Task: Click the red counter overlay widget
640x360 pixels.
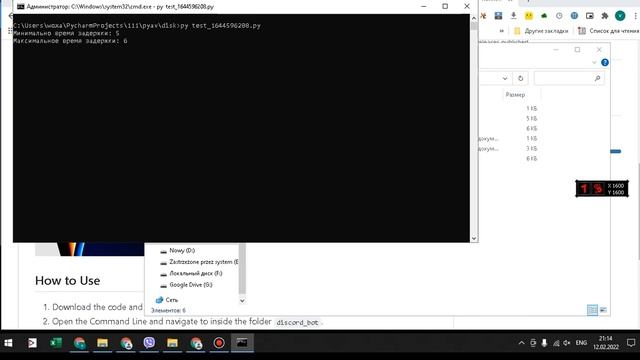Action: [x=602, y=189]
